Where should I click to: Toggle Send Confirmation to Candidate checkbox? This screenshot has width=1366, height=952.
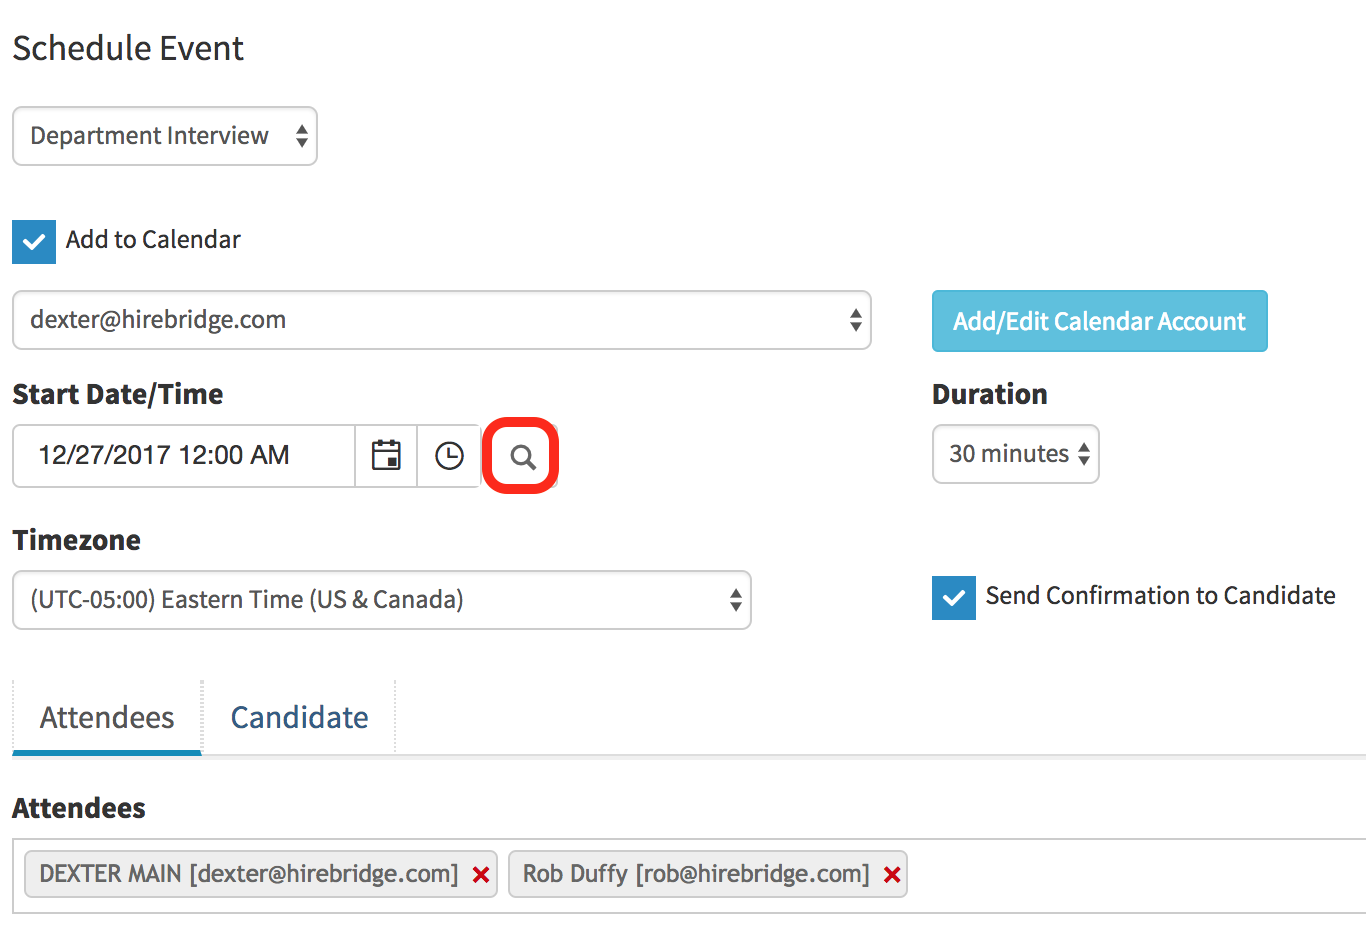tap(953, 598)
